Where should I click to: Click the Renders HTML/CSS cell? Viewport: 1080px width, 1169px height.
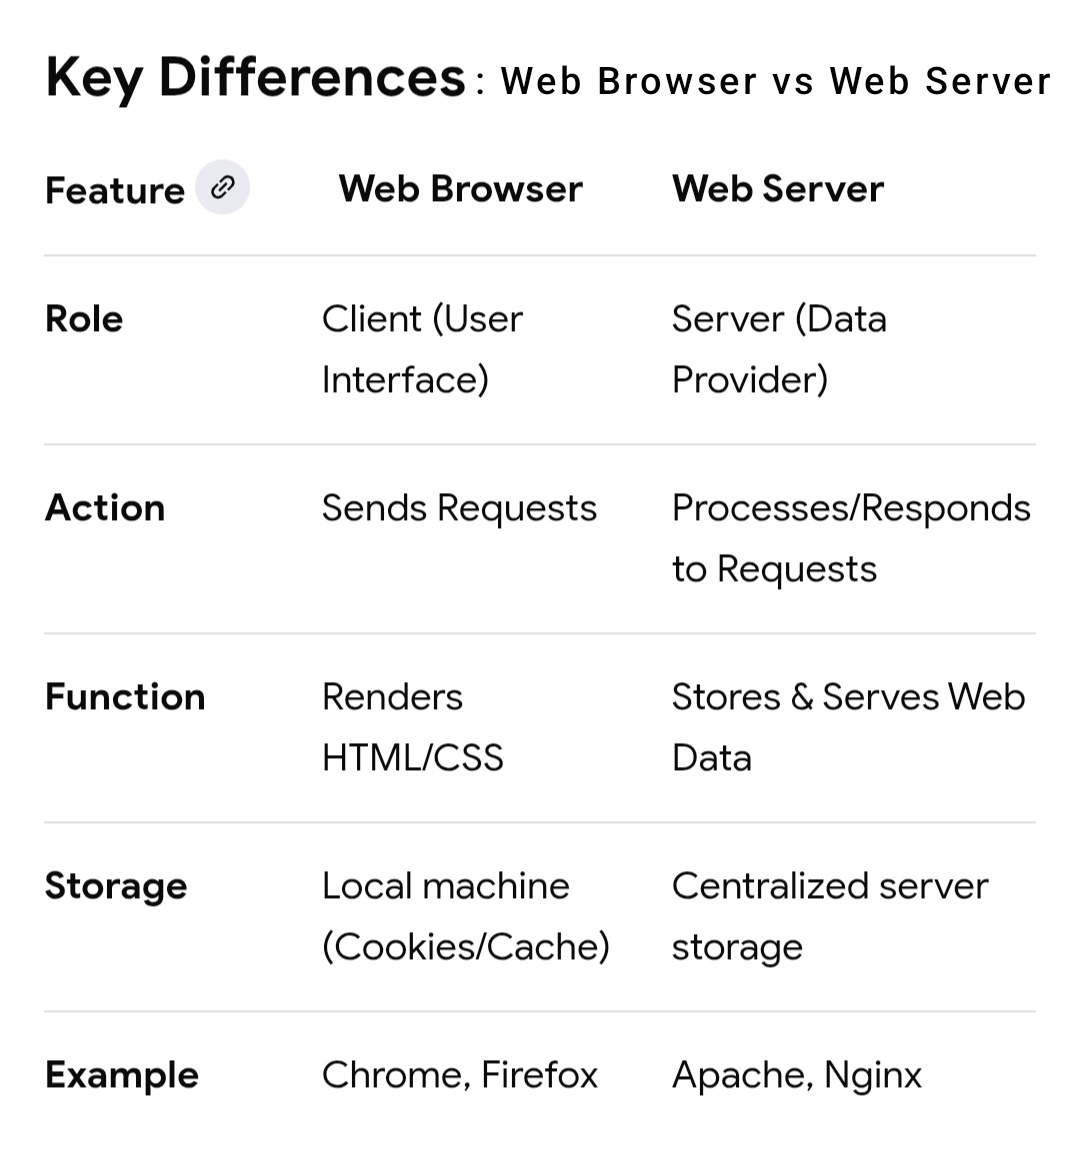pyautogui.click(x=412, y=727)
